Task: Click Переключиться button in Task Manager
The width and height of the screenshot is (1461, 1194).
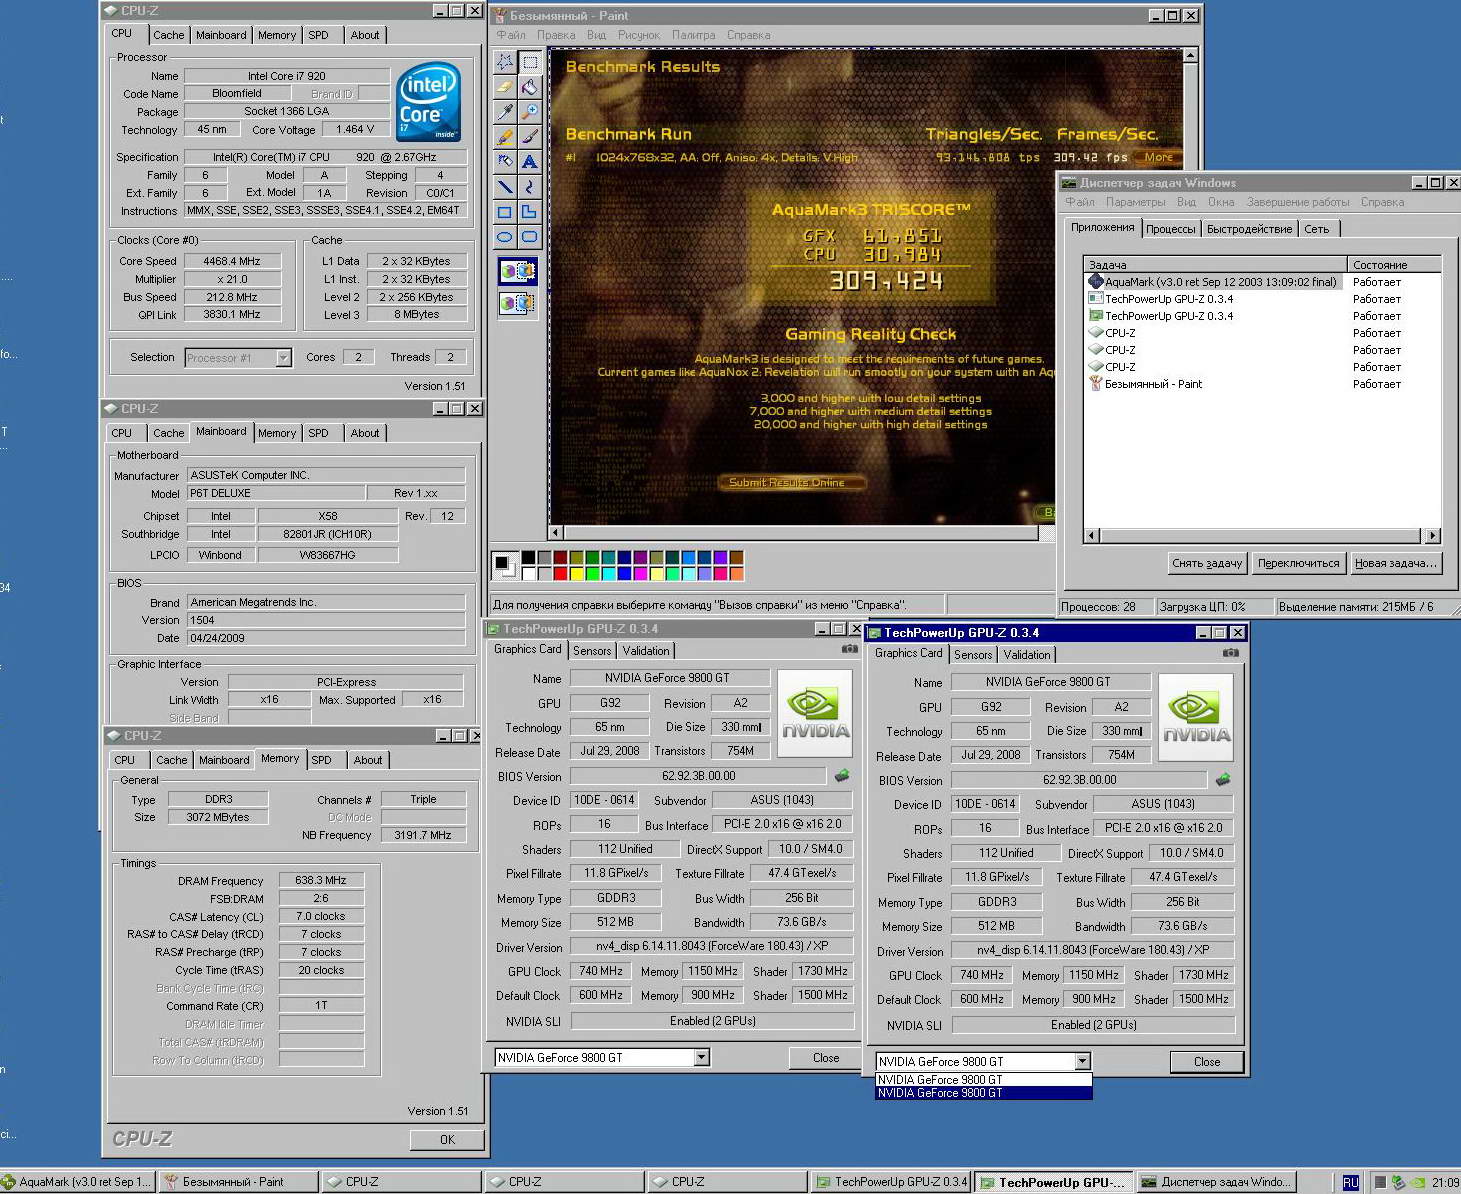Action: coord(1298,563)
